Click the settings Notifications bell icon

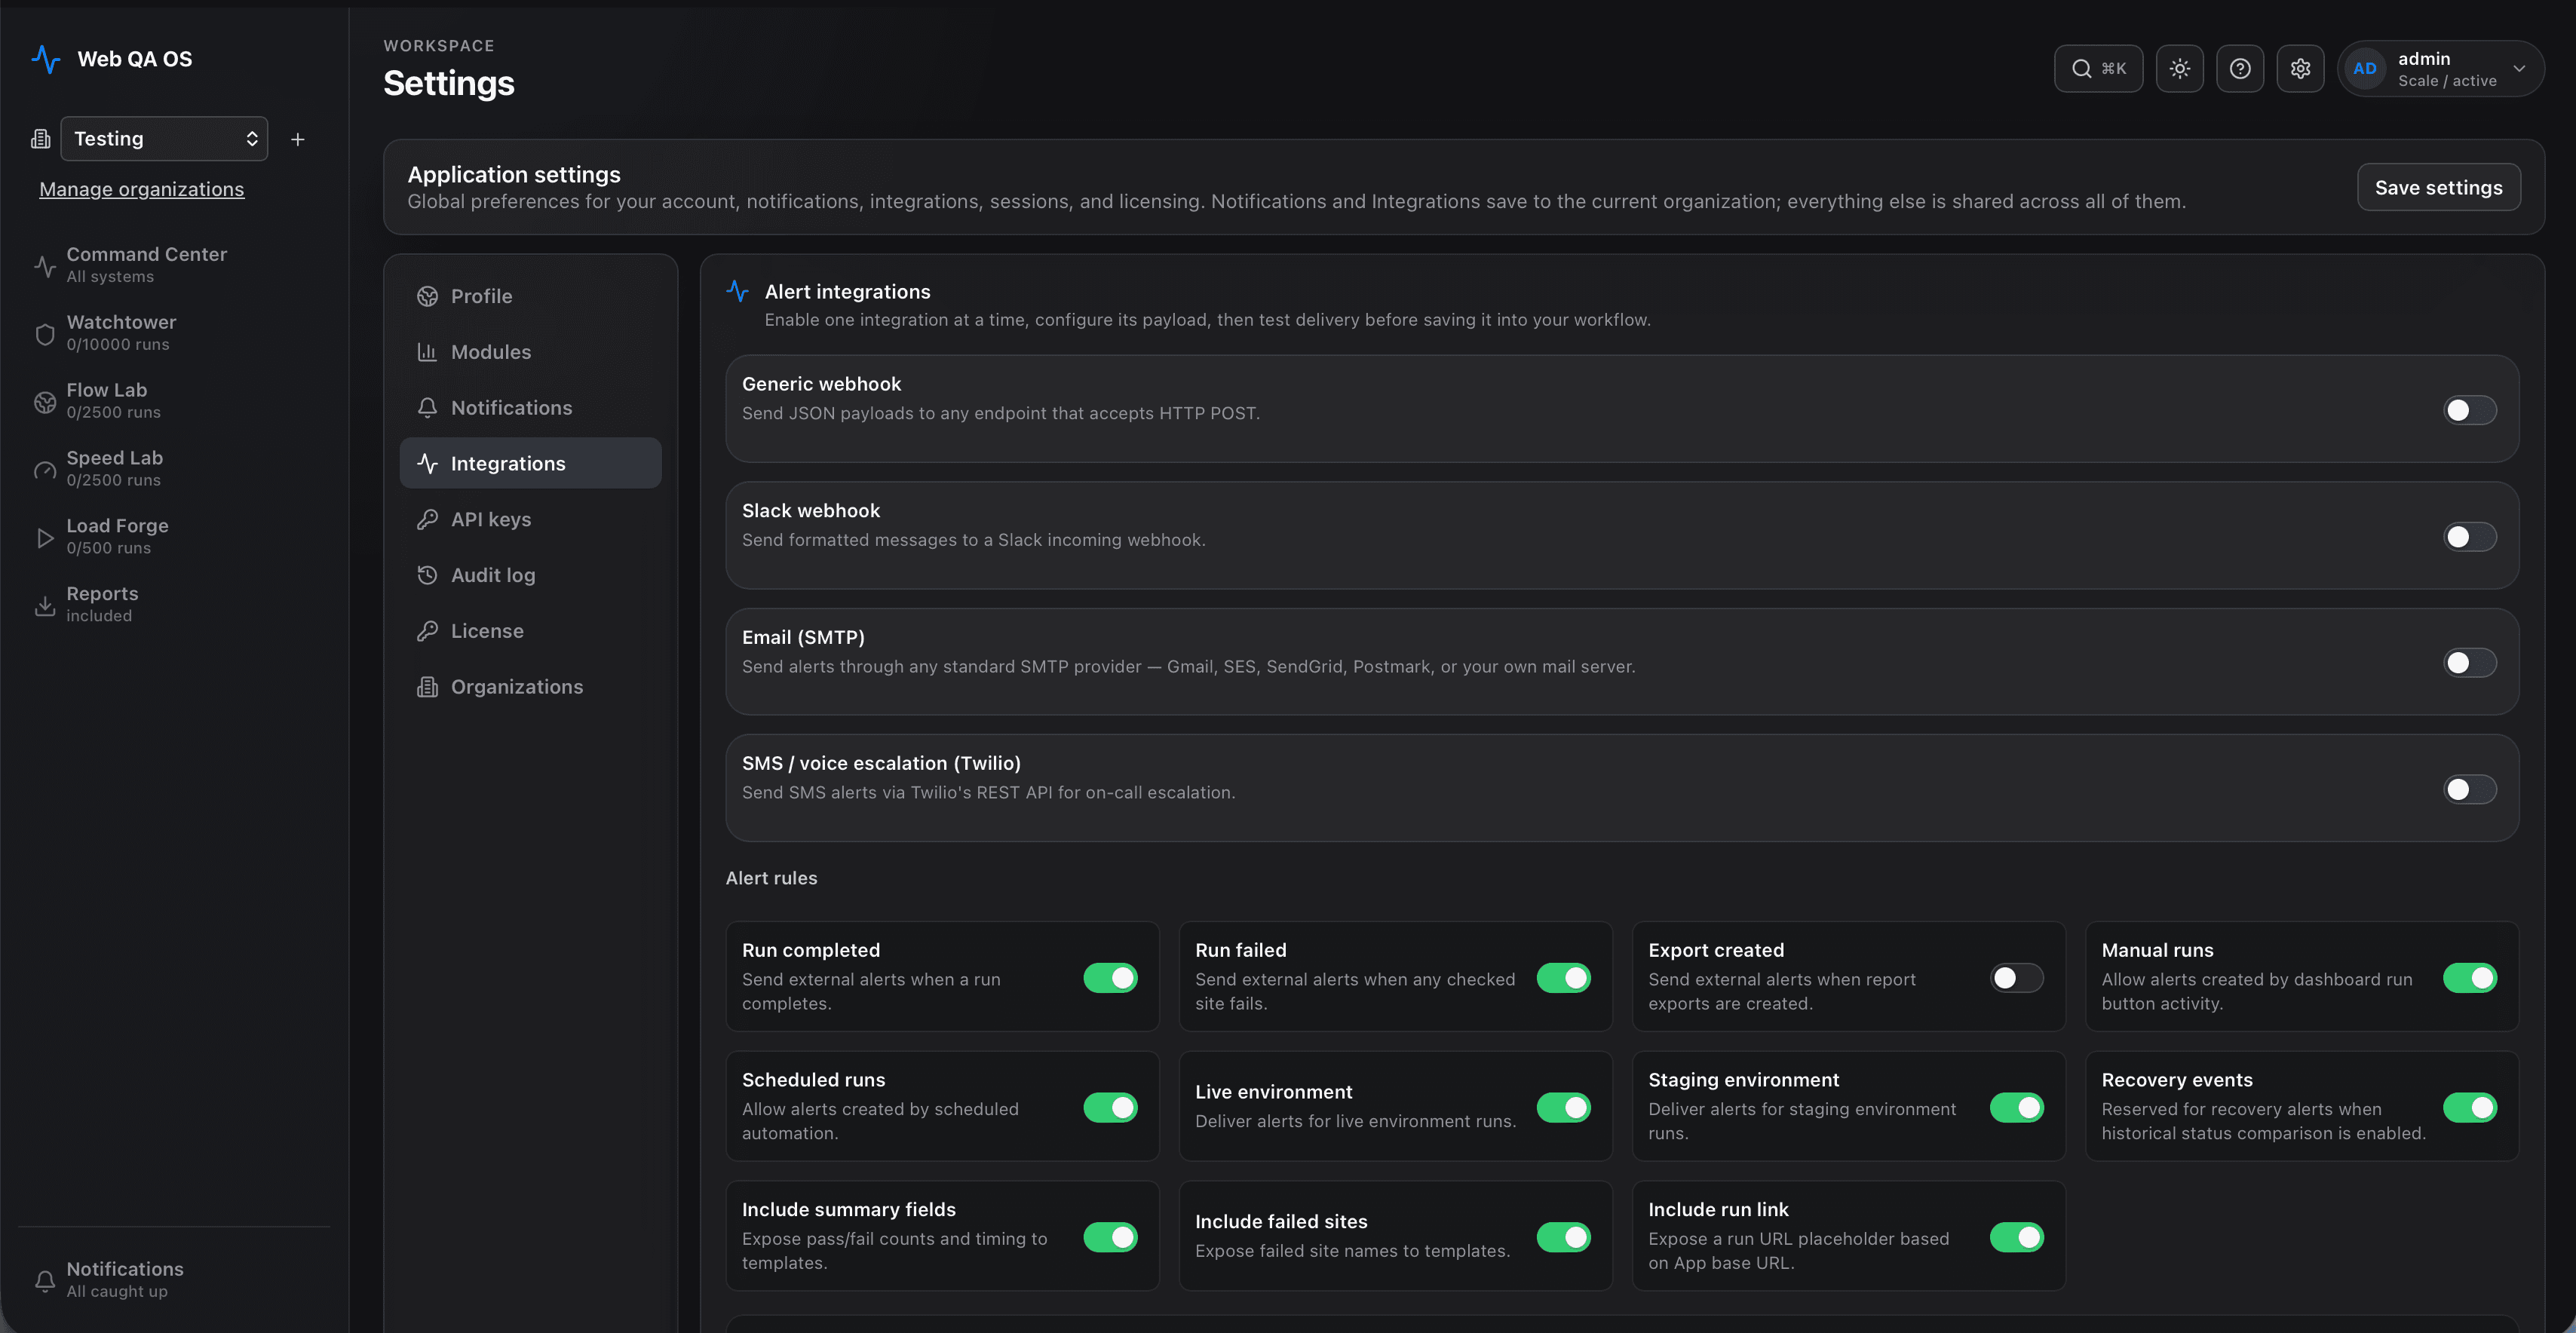(x=427, y=408)
